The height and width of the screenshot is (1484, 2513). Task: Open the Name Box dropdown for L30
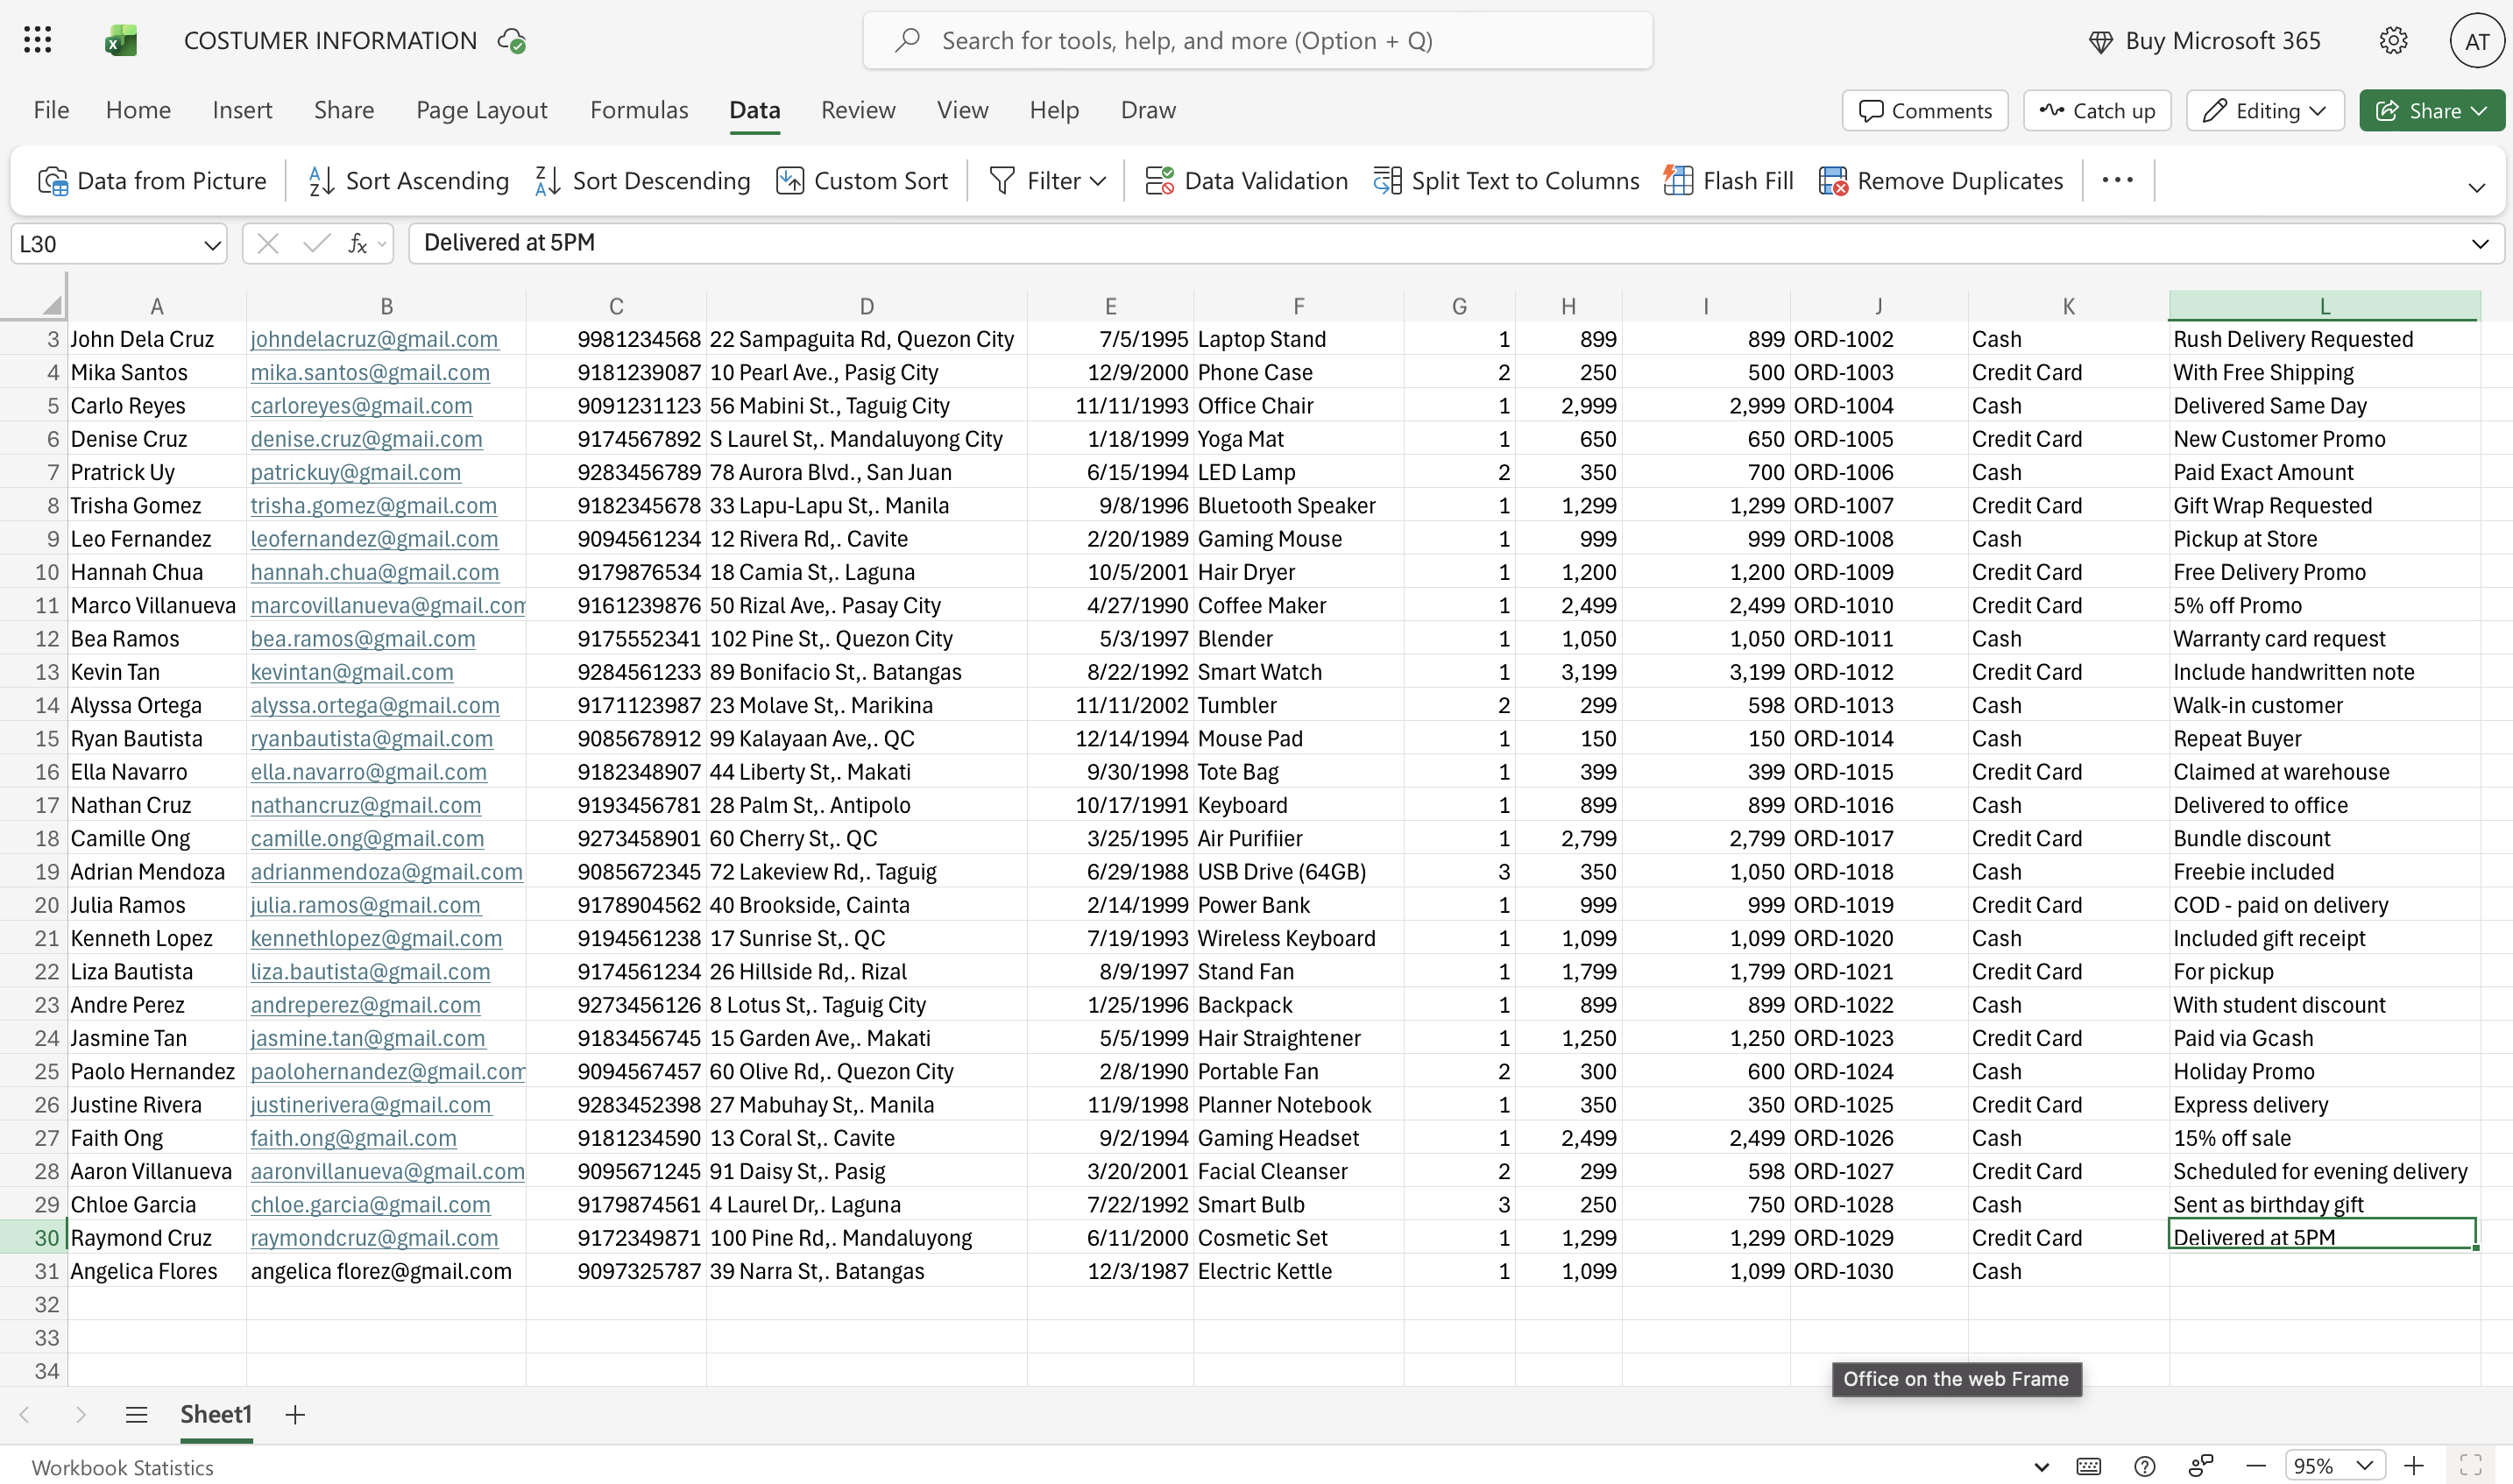click(x=212, y=244)
